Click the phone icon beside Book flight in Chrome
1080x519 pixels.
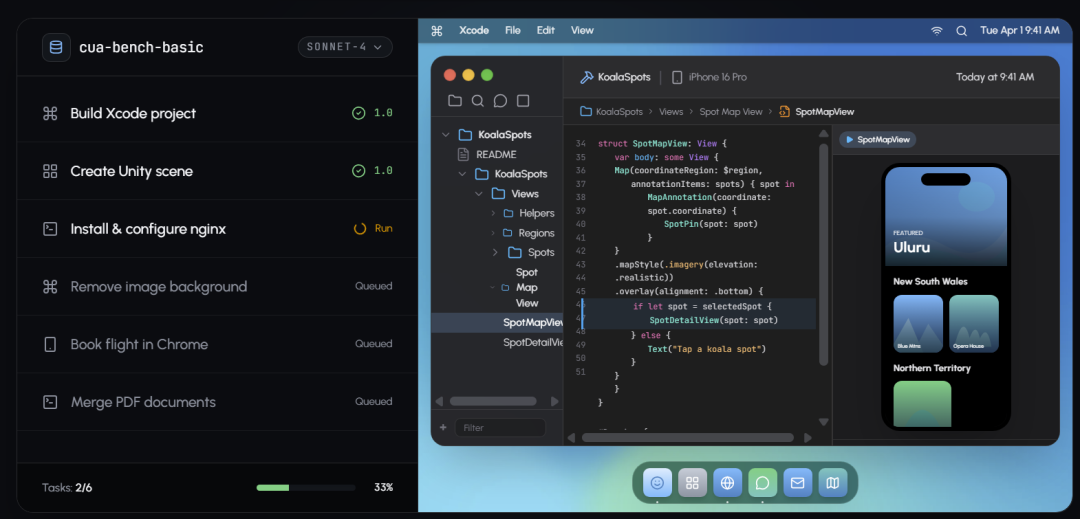coord(50,344)
